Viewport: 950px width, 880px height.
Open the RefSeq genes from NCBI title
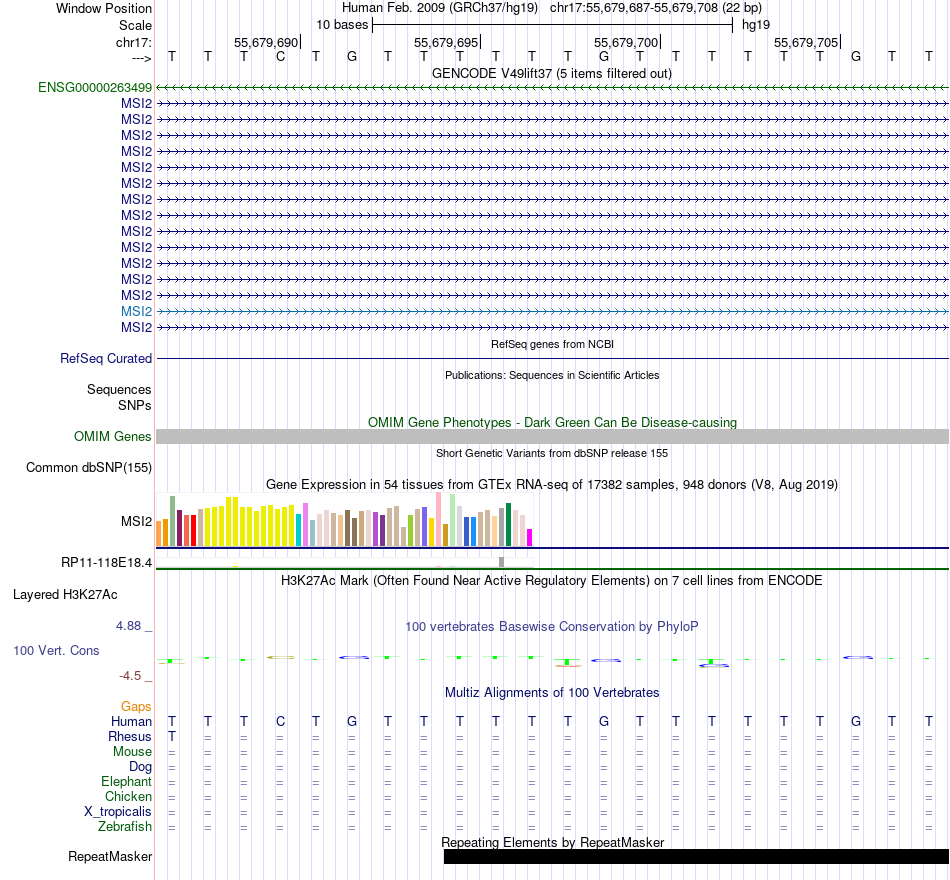[552, 344]
